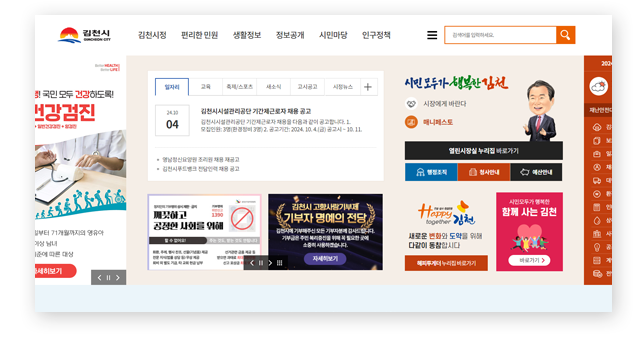
Task: Click the 시장에게 바란다 link
Action: coord(444,104)
